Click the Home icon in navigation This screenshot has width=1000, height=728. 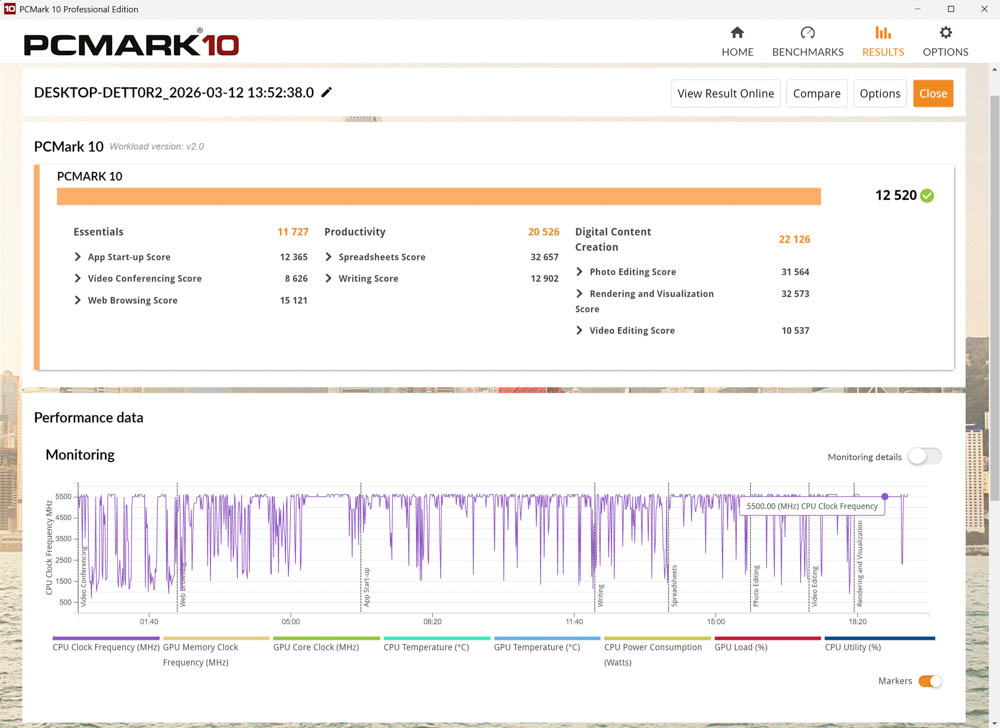click(x=737, y=33)
